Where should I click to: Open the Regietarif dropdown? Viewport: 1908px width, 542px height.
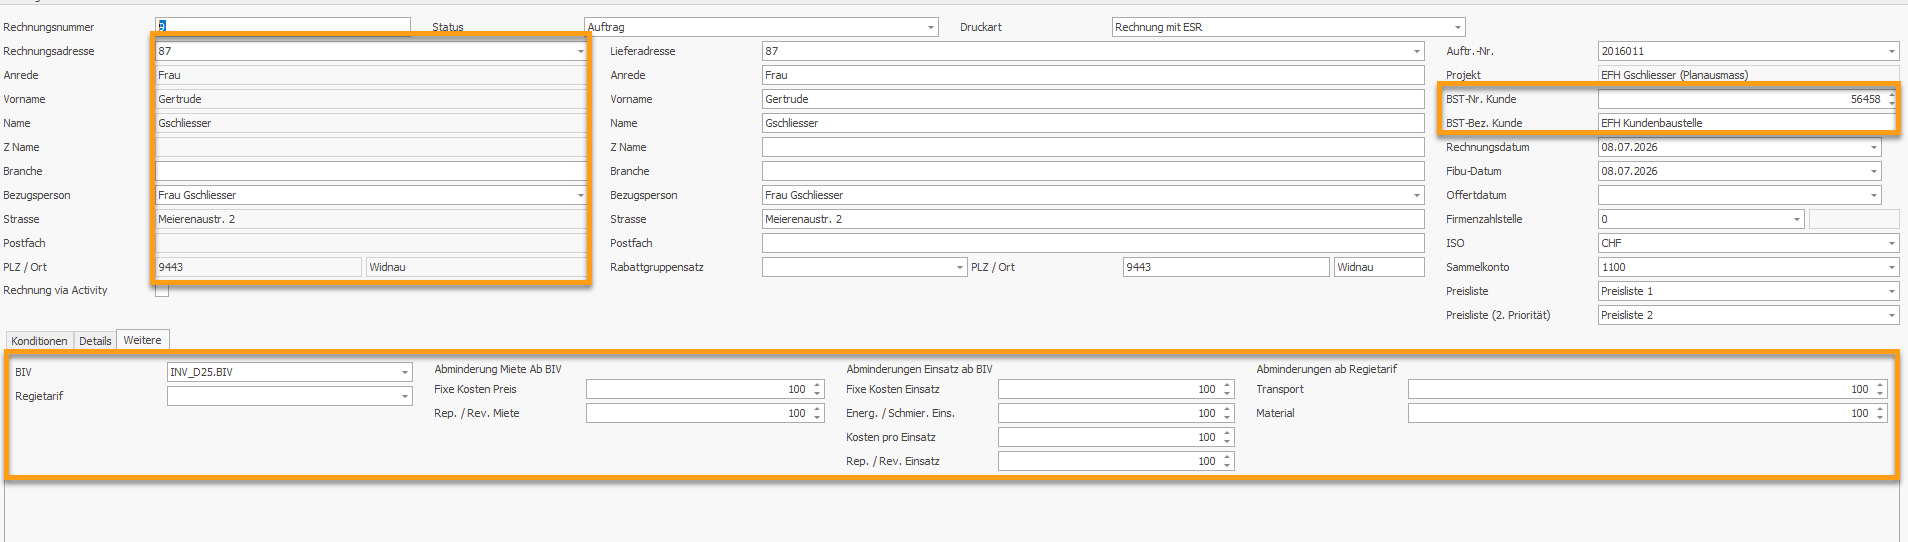405,396
